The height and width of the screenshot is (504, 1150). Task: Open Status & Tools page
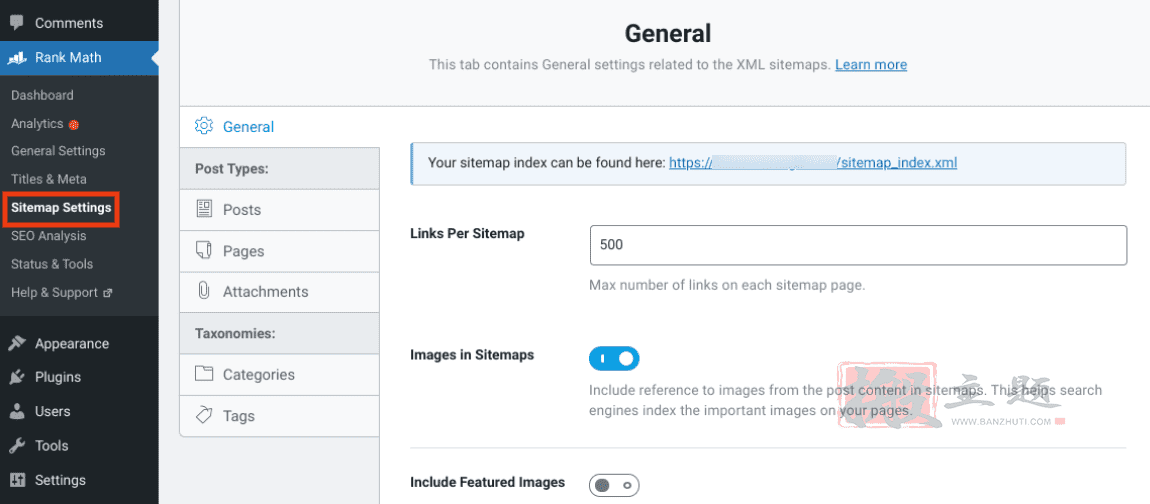(52, 264)
